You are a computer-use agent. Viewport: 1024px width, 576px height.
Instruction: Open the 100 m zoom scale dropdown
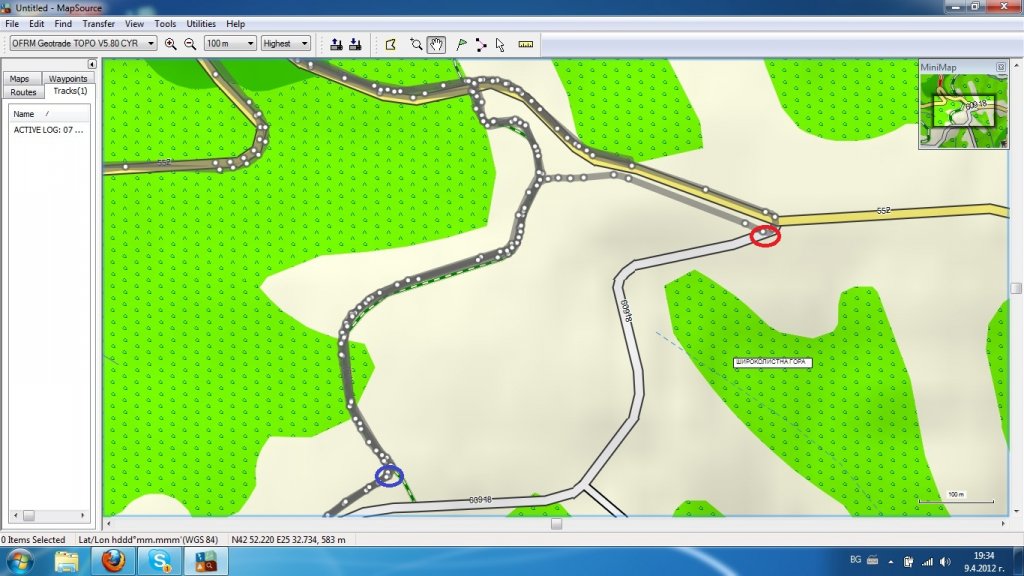click(230, 43)
